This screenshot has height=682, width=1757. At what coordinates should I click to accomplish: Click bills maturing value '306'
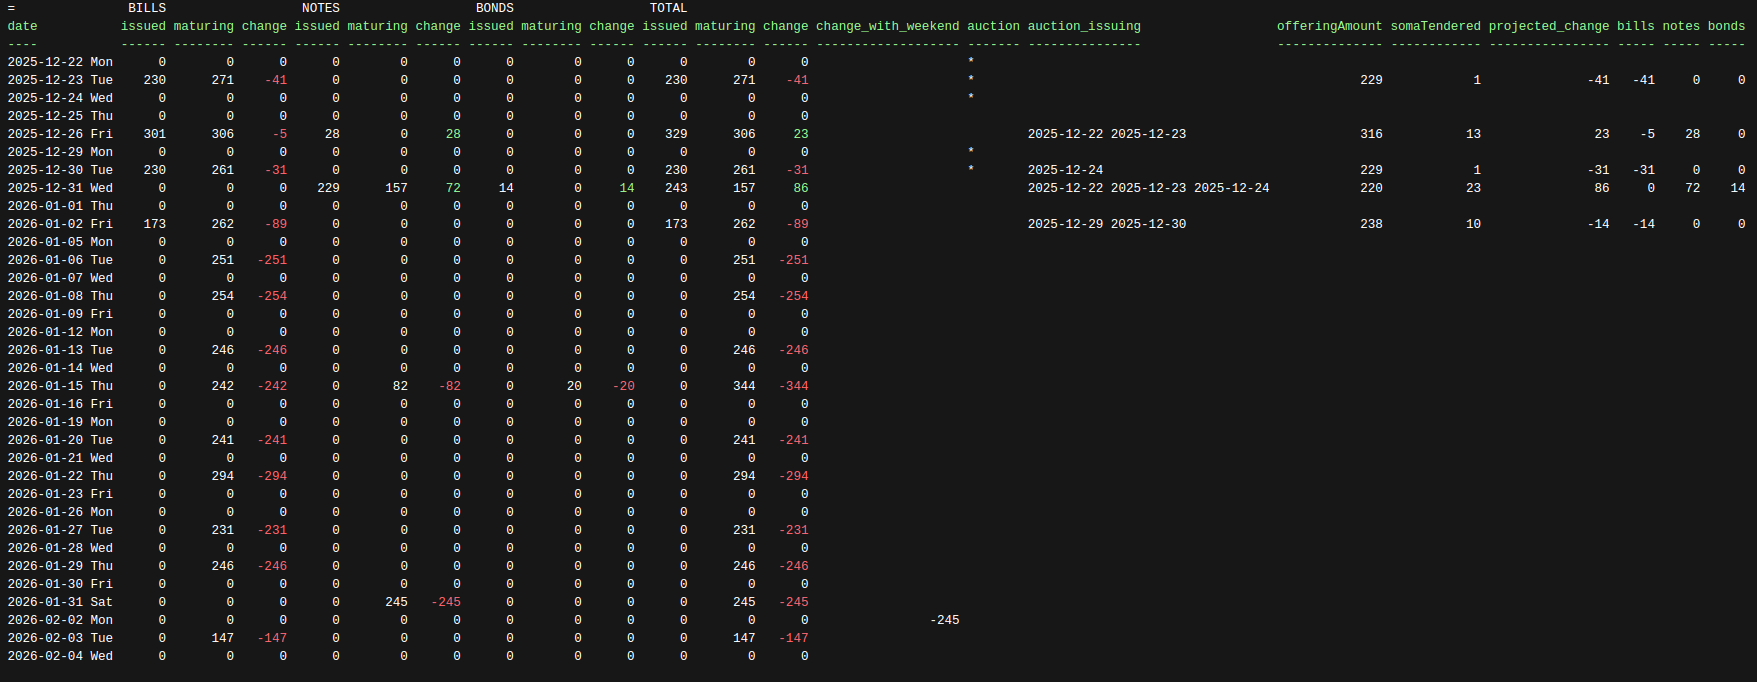click(223, 134)
